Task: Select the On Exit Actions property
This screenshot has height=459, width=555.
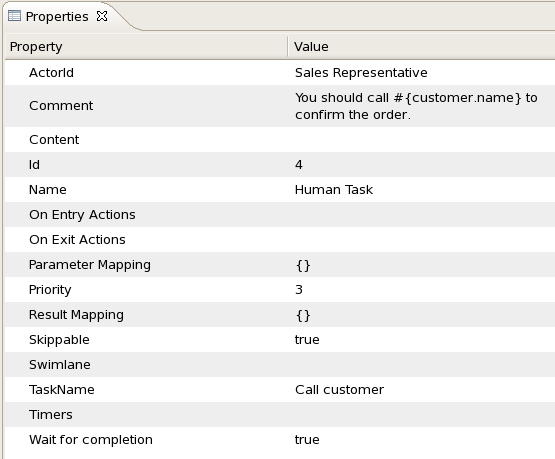Action: tap(77, 240)
